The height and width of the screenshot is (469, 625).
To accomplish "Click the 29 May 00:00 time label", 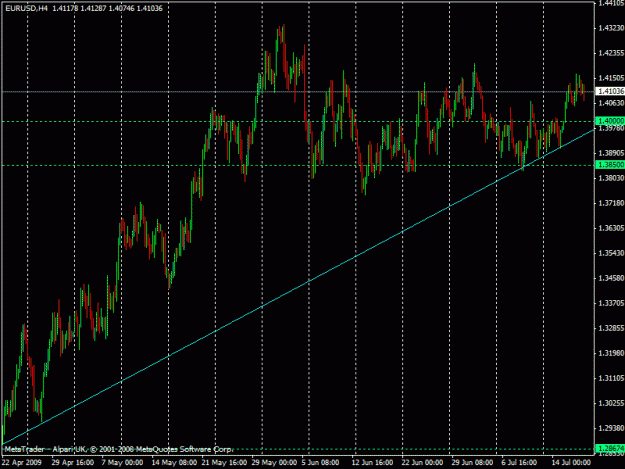I will tap(274, 463).
